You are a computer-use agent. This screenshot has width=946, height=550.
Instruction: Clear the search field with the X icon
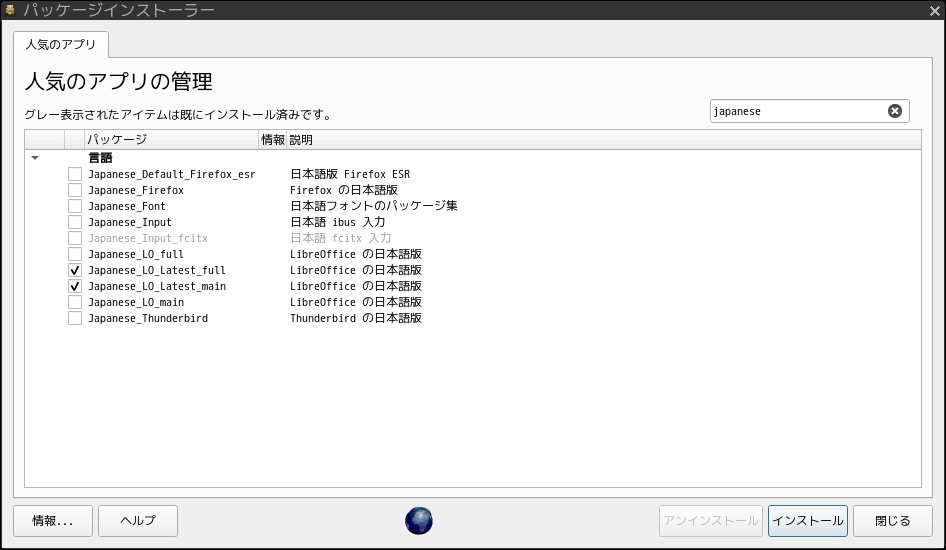895,111
